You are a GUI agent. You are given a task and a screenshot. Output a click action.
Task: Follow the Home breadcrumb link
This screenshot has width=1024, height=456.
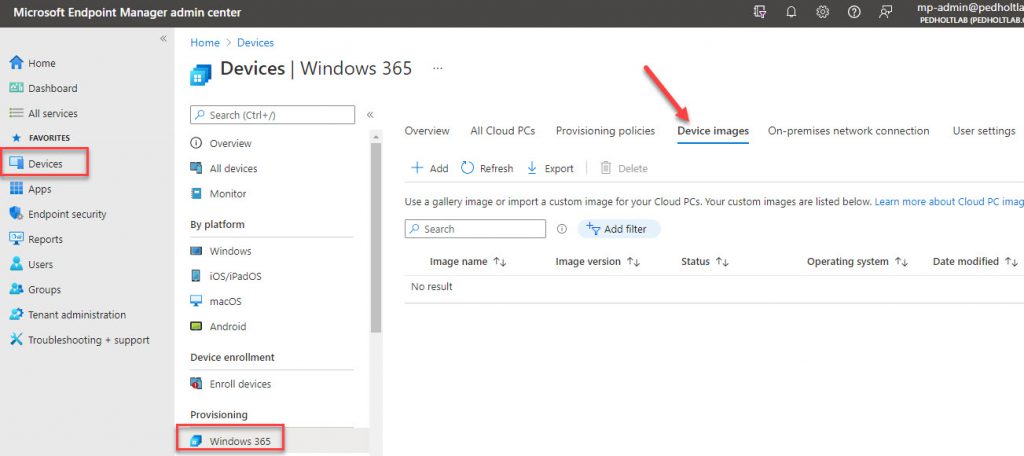pyautogui.click(x=205, y=42)
